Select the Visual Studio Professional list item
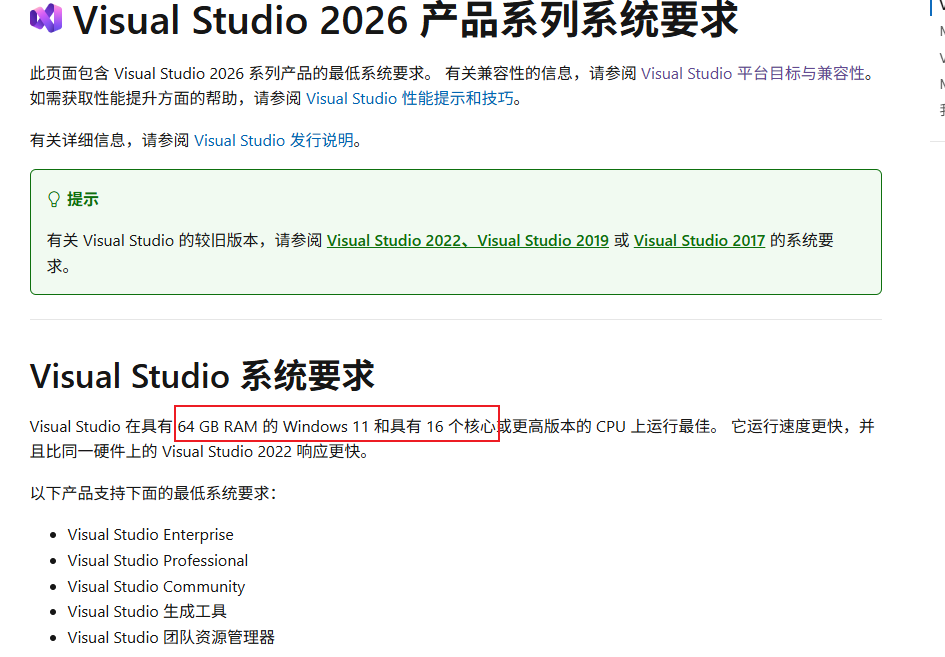This screenshot has height=657, width=945. pos(157,561)
